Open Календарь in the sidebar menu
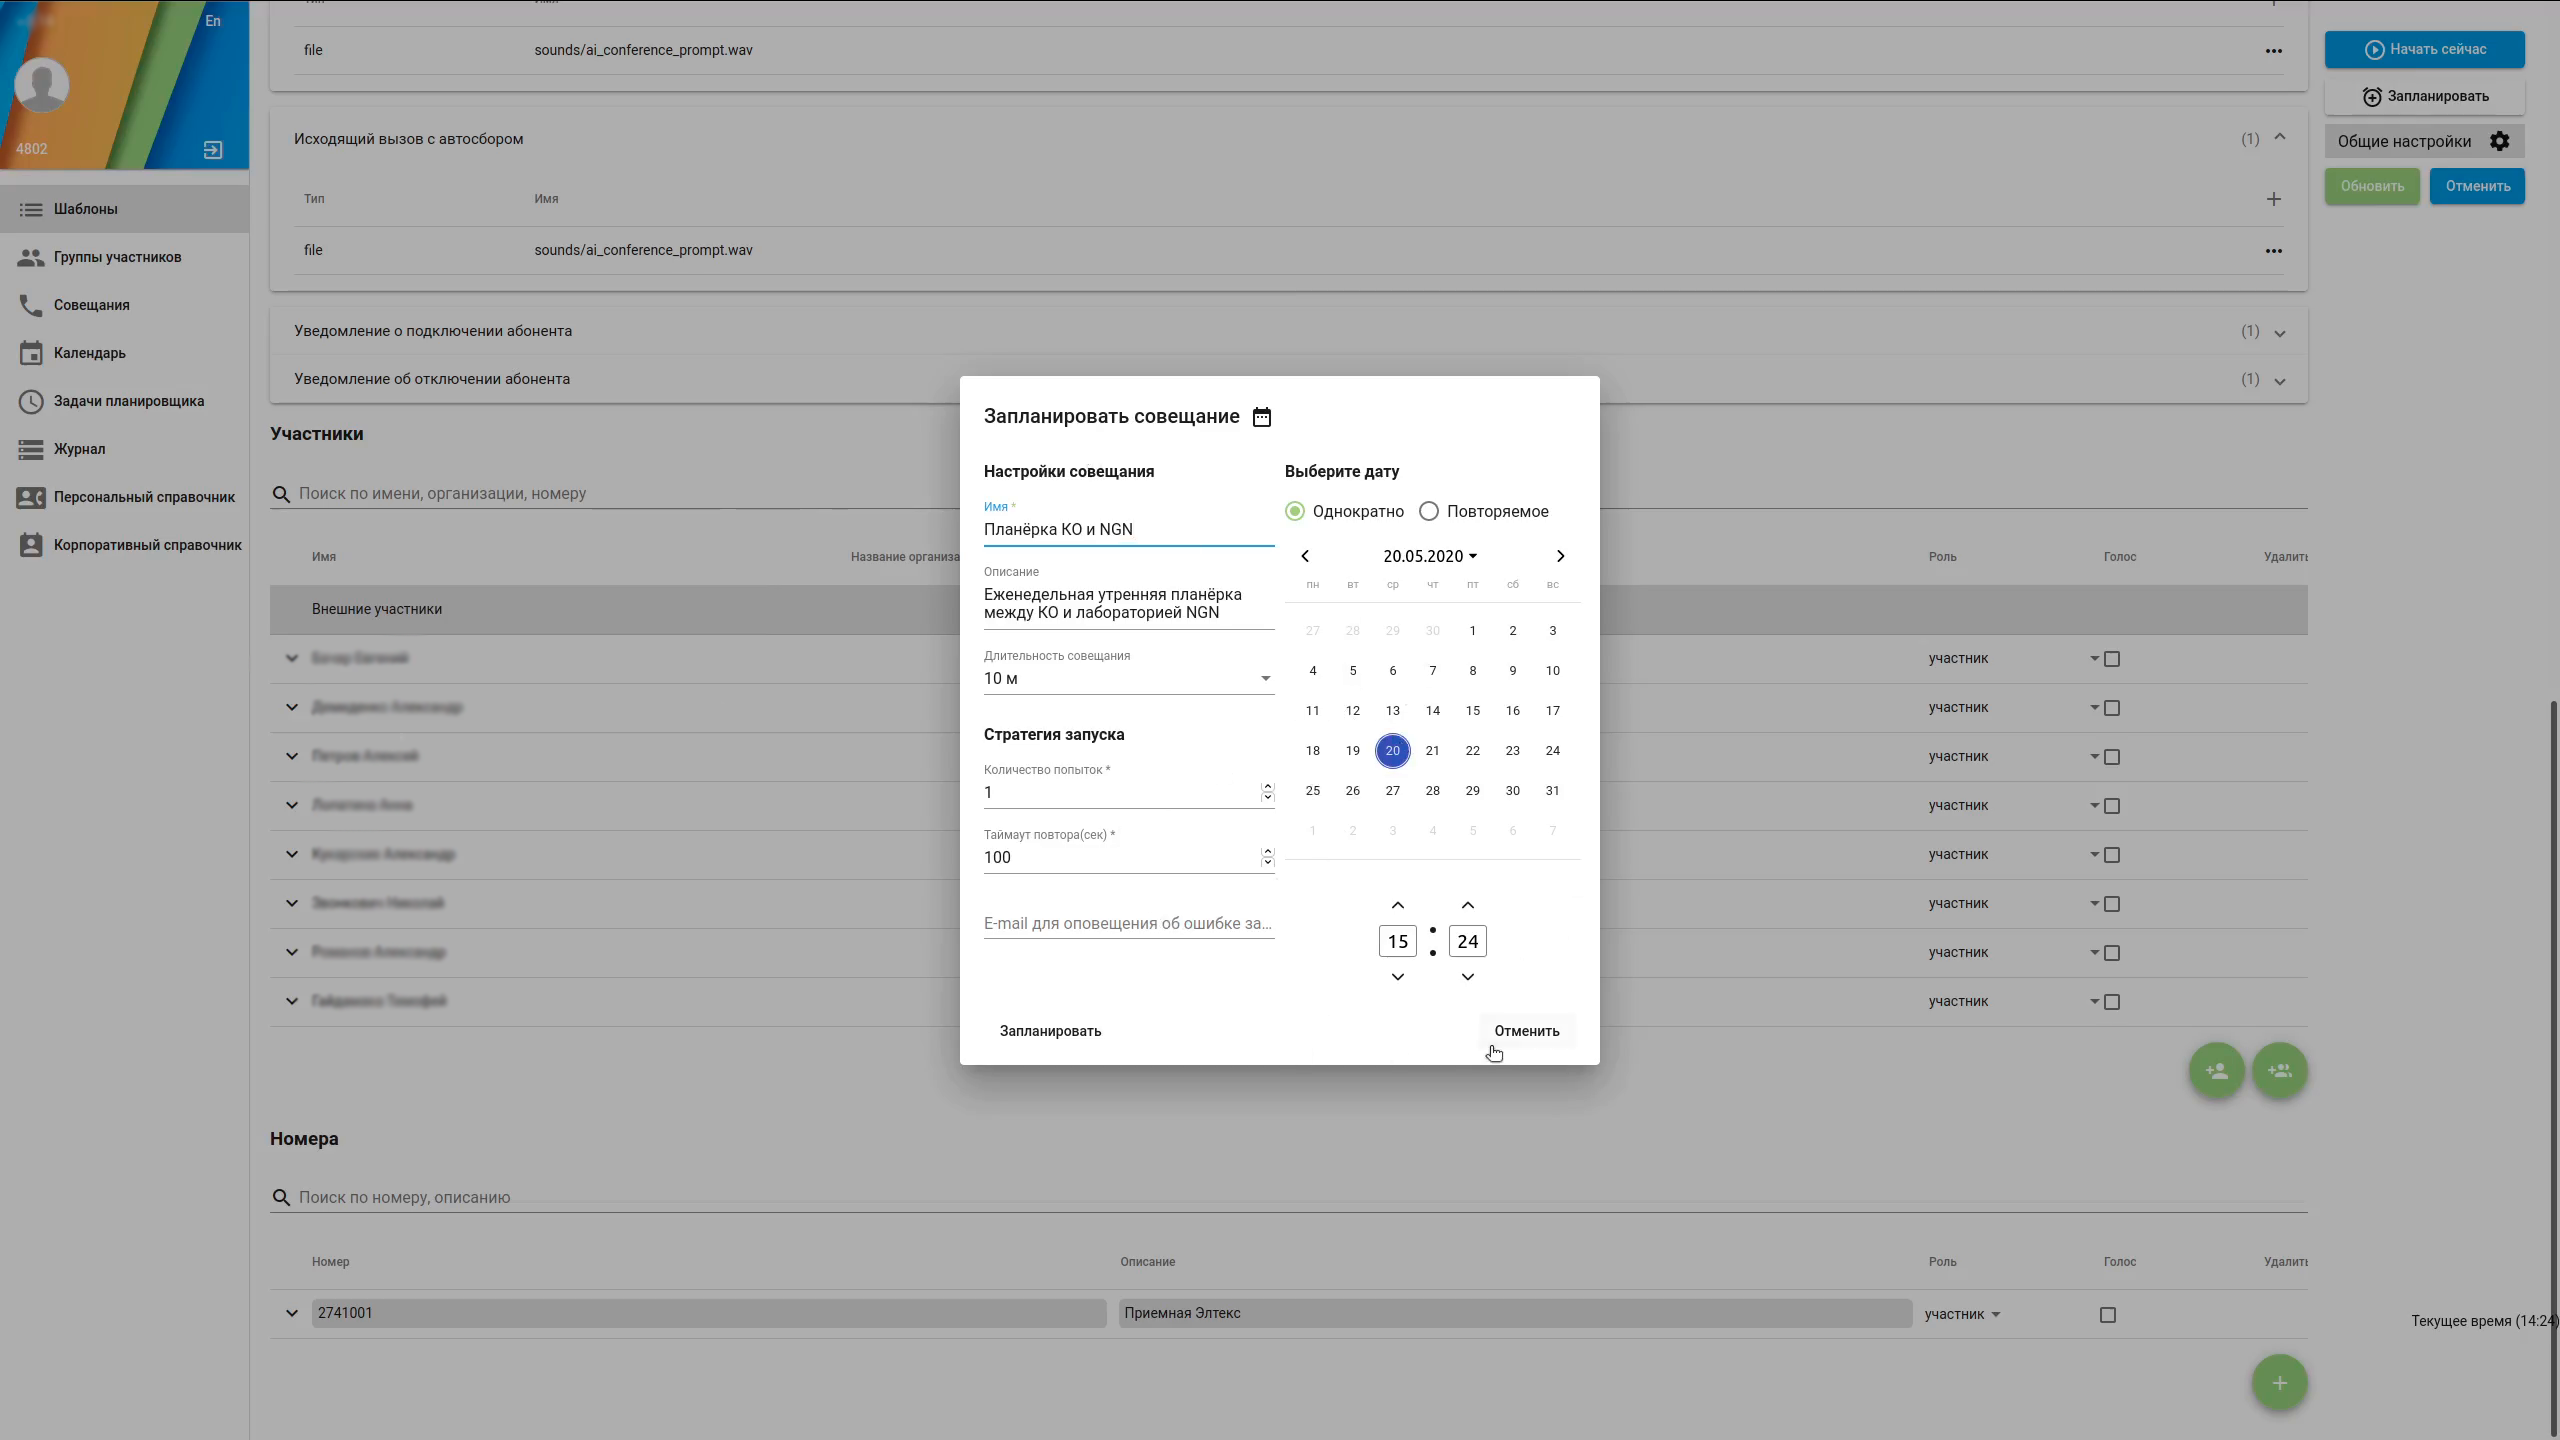This screenshot has height=1440, width=2560. pos(90,353)
